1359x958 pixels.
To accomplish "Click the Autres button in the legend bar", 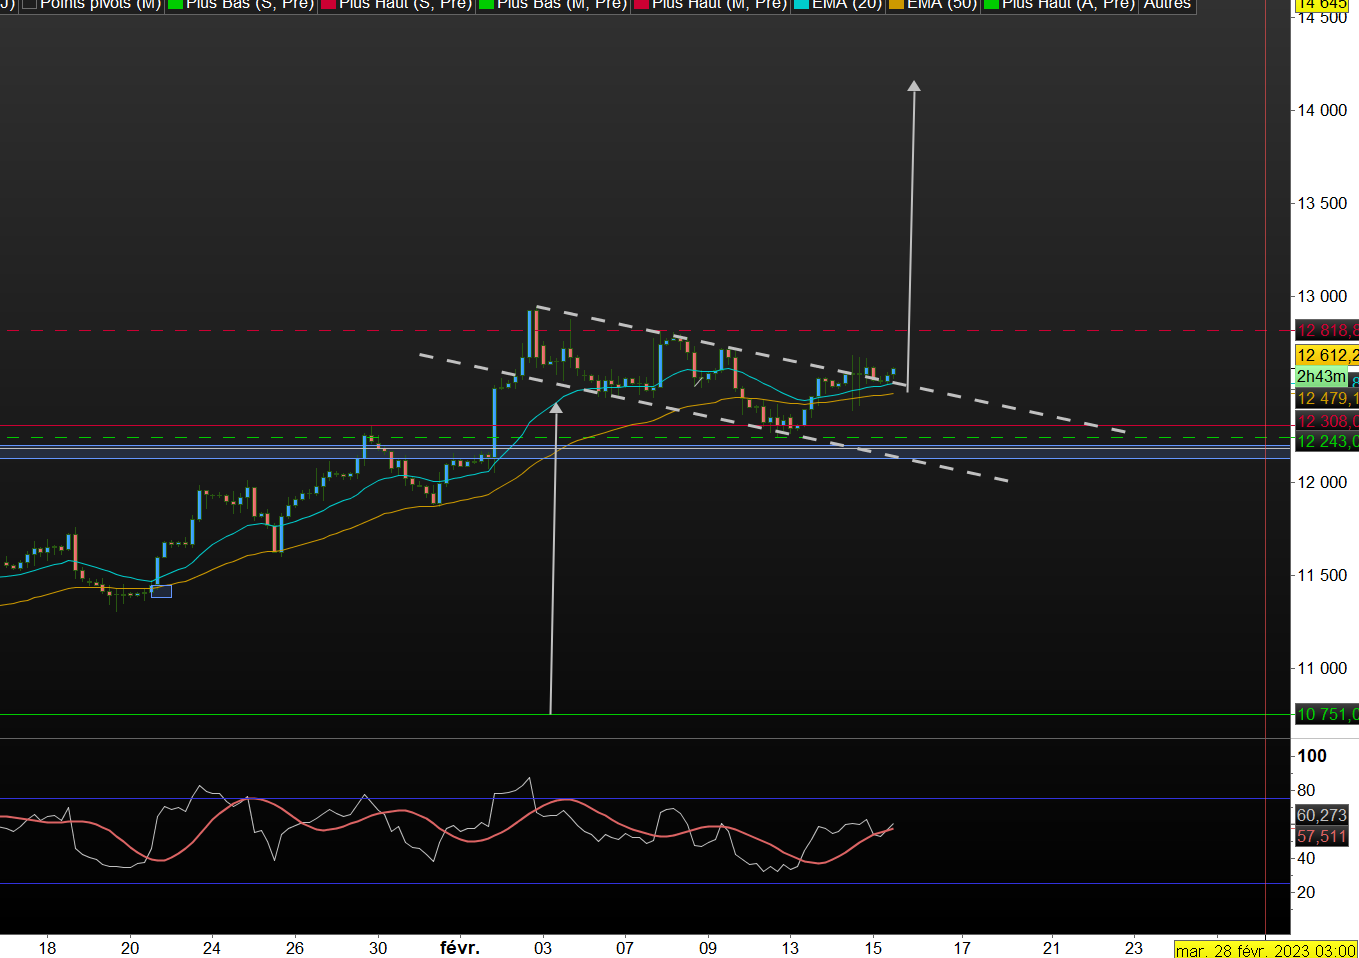I will click(x=1168, y=5).
